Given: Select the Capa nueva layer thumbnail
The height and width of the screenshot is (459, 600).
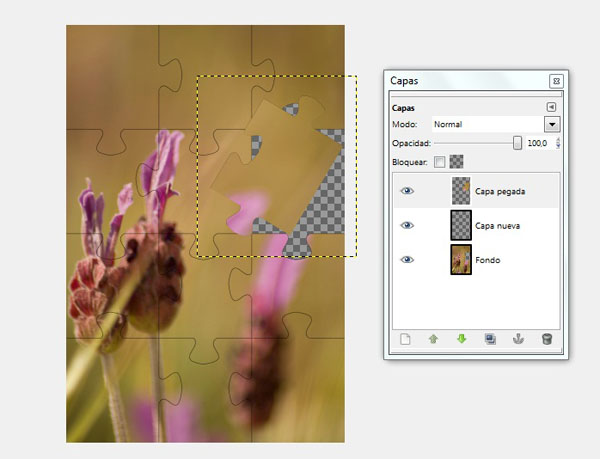Looking at the screenshot, I should pyautogui.click(x=461, y=225).
